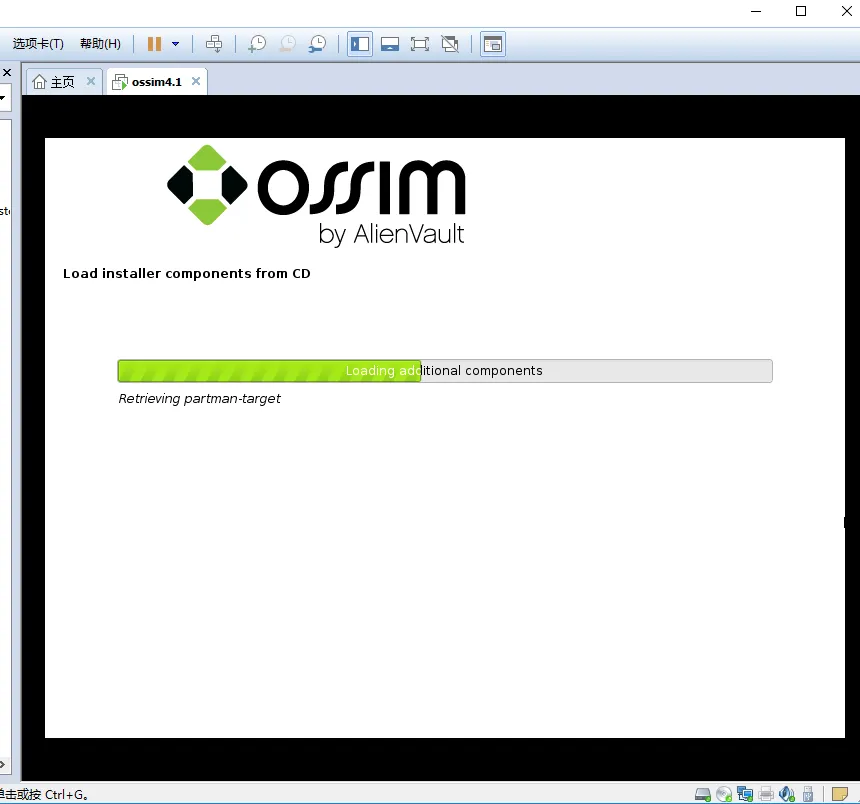Open the power options dropdown arrow beside pause

click(x=176, y=44)
